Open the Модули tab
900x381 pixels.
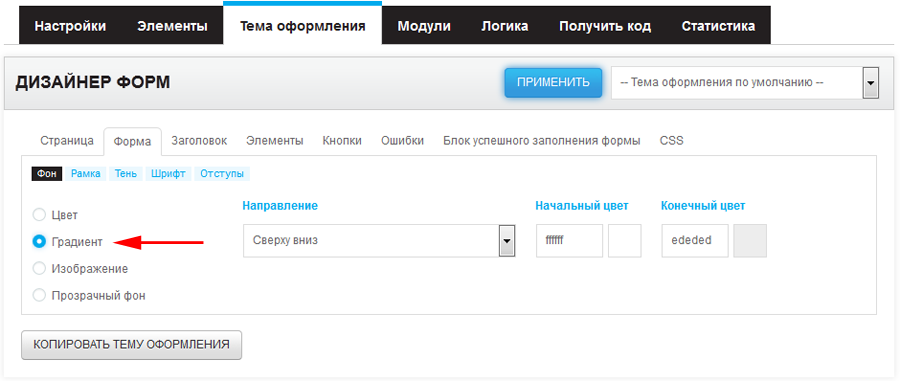point(424,26)
